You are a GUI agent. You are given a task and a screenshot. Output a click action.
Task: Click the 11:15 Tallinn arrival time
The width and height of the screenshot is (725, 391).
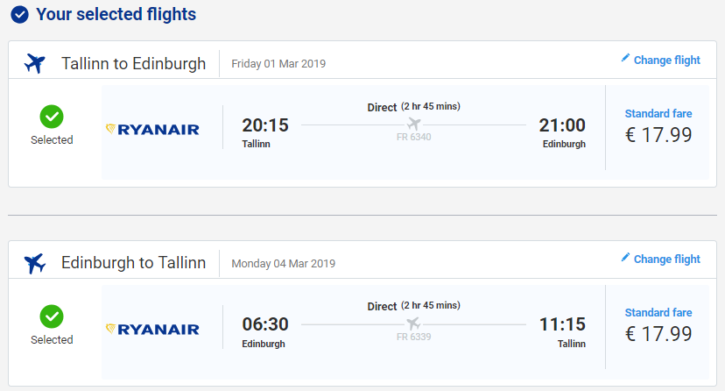click(563, 324)
